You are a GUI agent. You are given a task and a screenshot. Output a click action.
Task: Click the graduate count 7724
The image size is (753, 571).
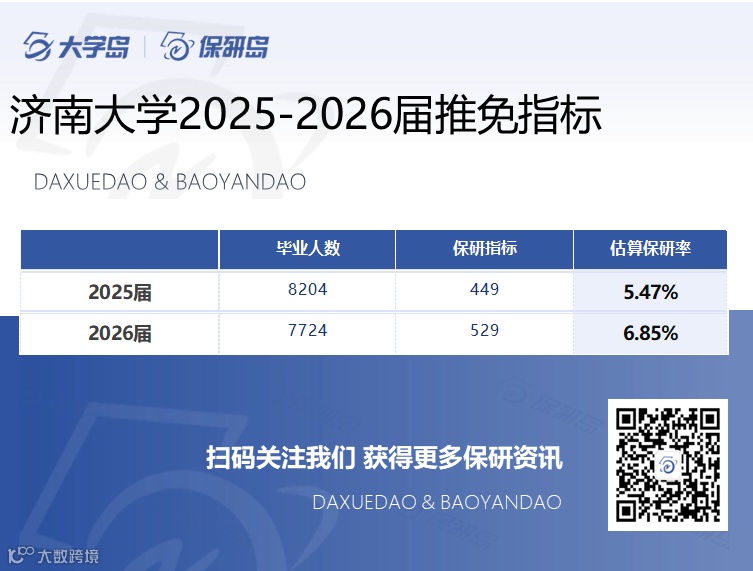(307, 330)
